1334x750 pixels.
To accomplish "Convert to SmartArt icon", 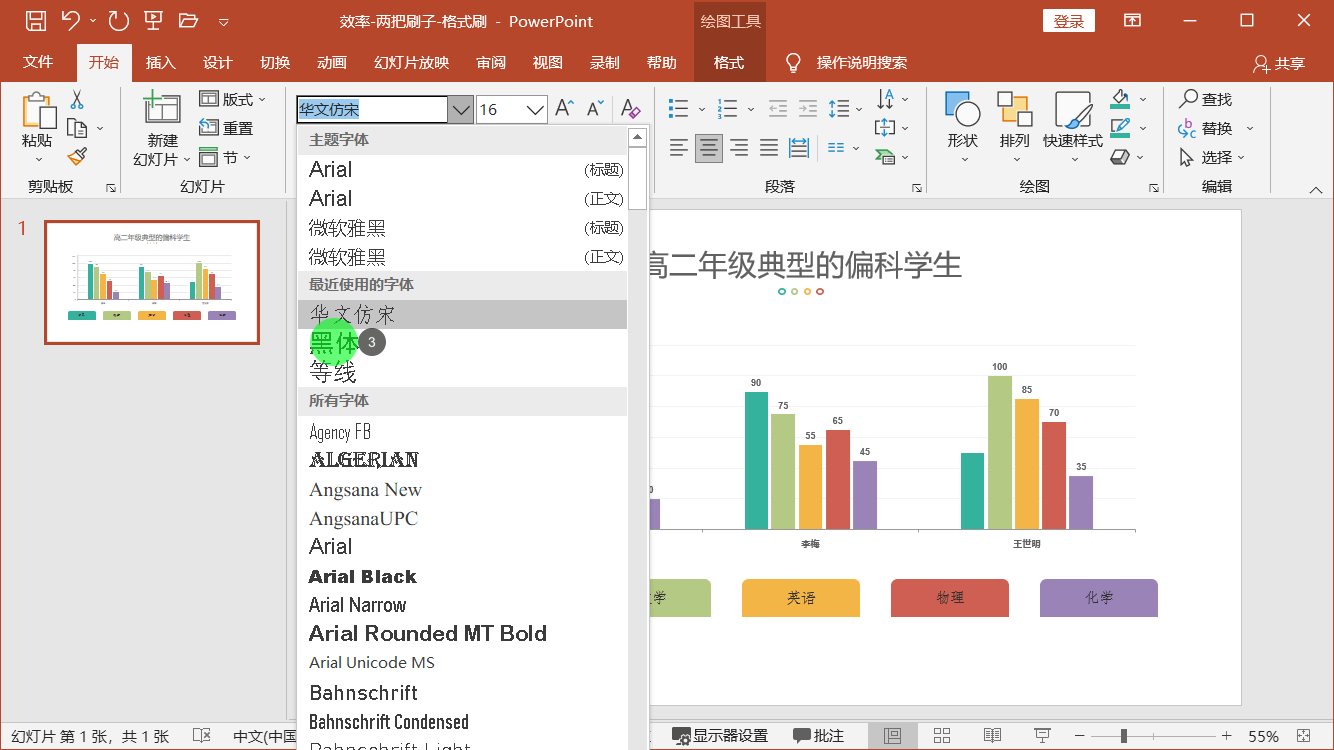I will (892, 157).
